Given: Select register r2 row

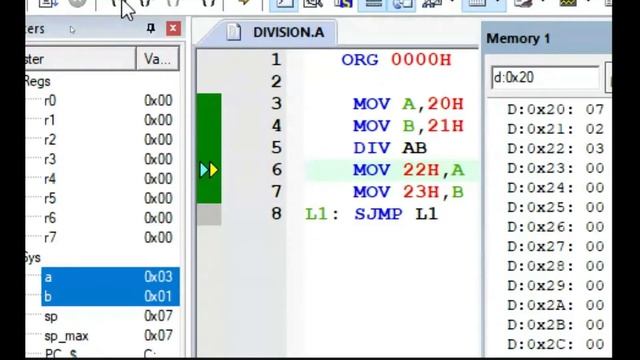Looking at the screenshot, I should pos(108,140).
